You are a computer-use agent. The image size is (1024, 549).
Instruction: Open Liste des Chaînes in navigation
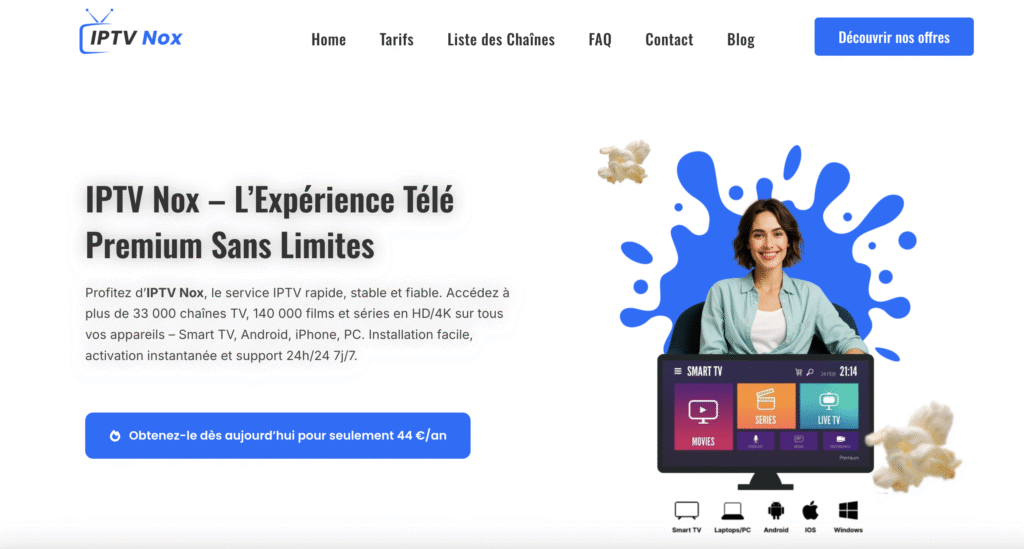point(501,39)
